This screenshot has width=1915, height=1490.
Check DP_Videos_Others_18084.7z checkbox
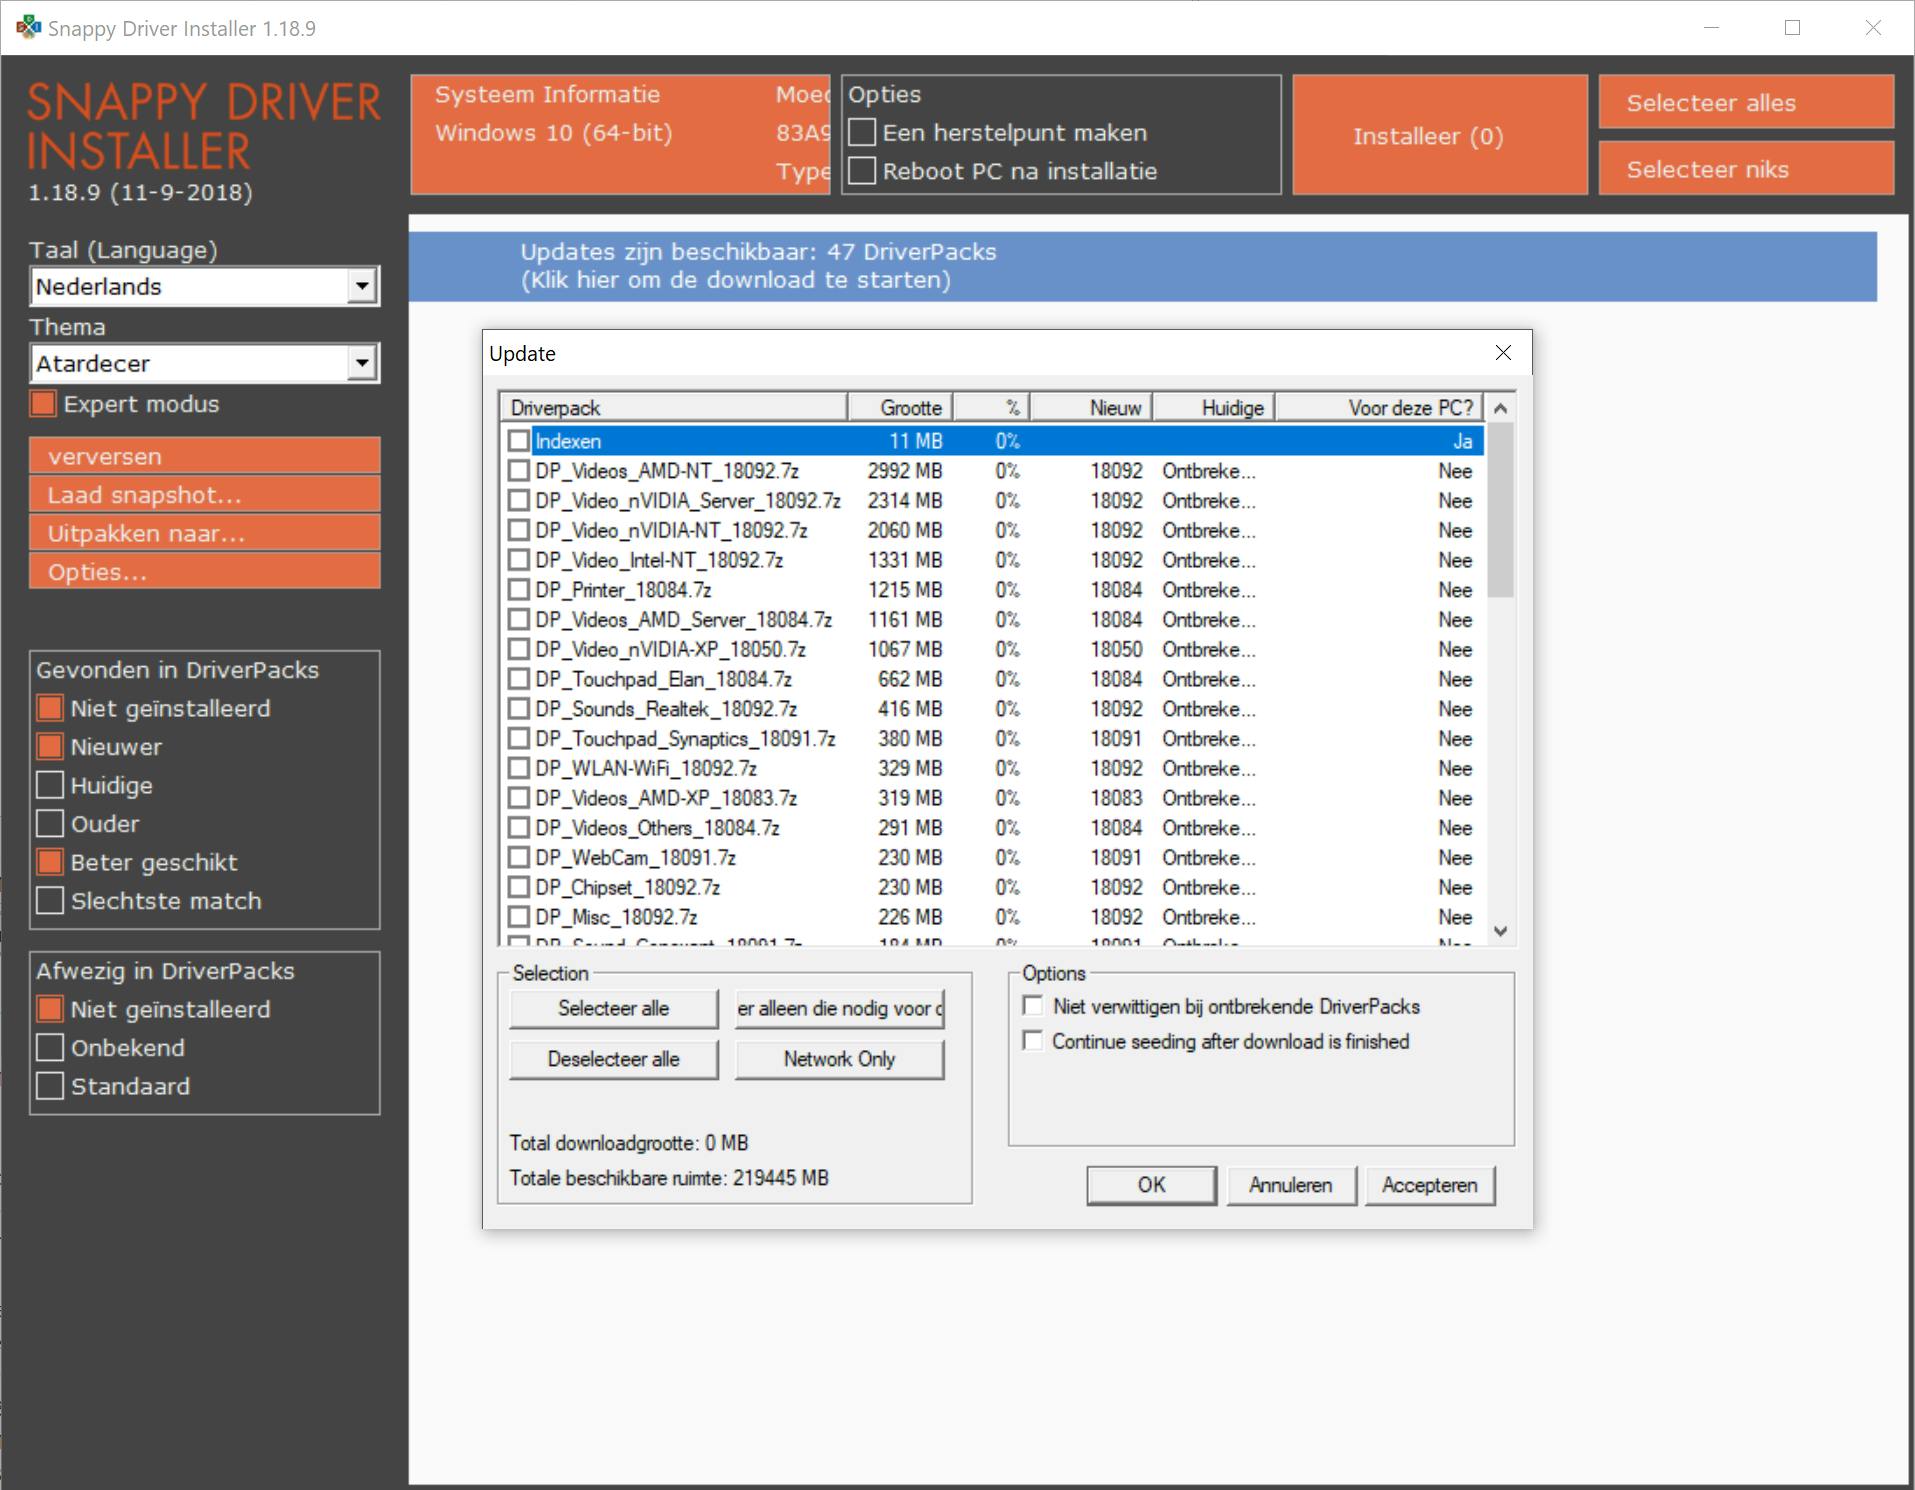518,828
